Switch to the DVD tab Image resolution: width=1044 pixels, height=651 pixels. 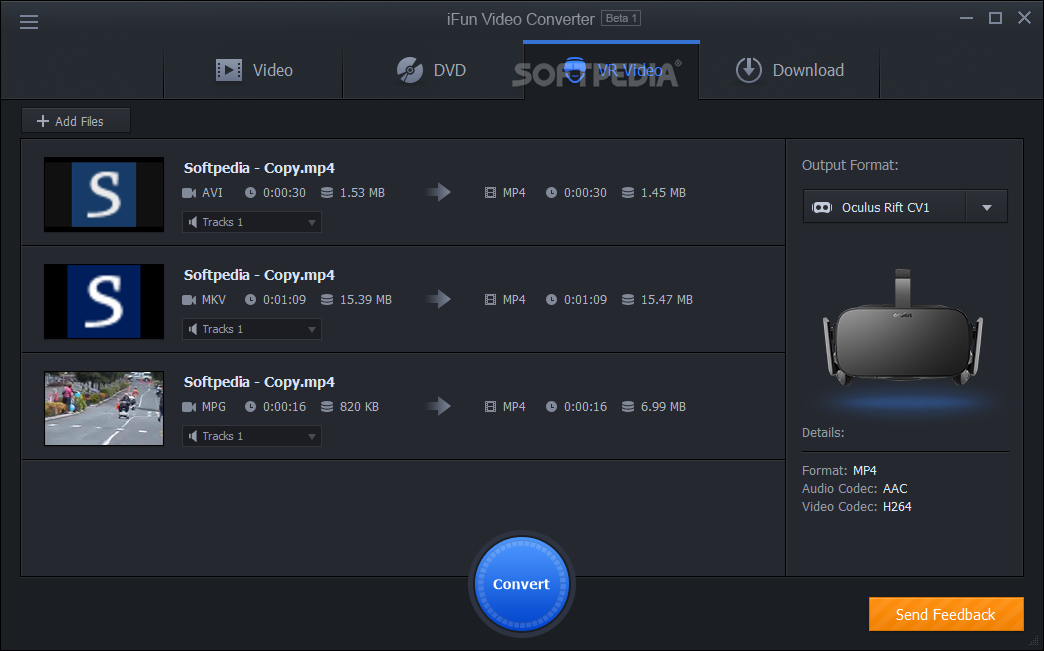pyautogui.click(x=432, y=70)
